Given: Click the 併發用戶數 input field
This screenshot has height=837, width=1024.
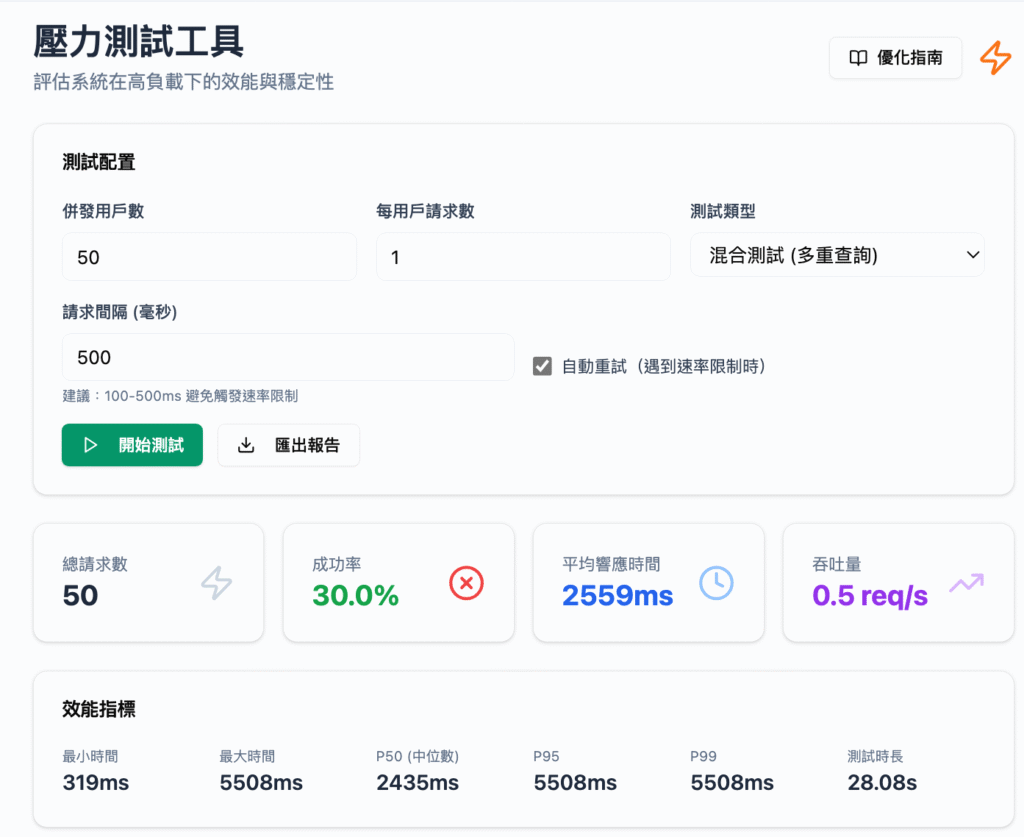Looking at the screenshot, I should click(209, 257).
